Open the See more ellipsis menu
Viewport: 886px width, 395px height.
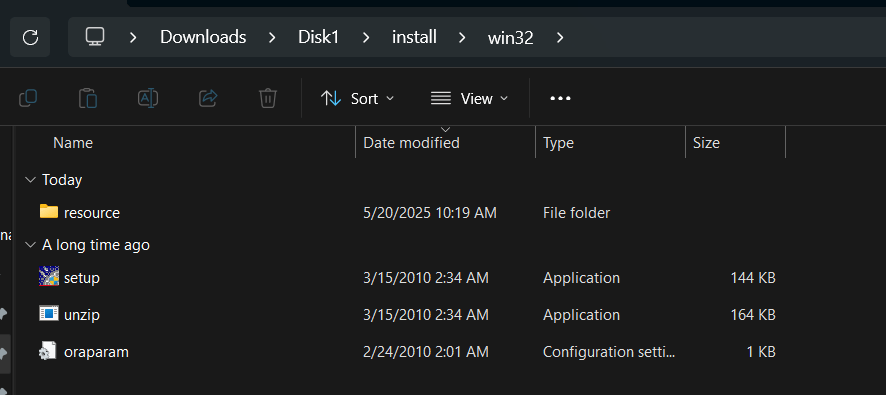click(x=560, y=98)
